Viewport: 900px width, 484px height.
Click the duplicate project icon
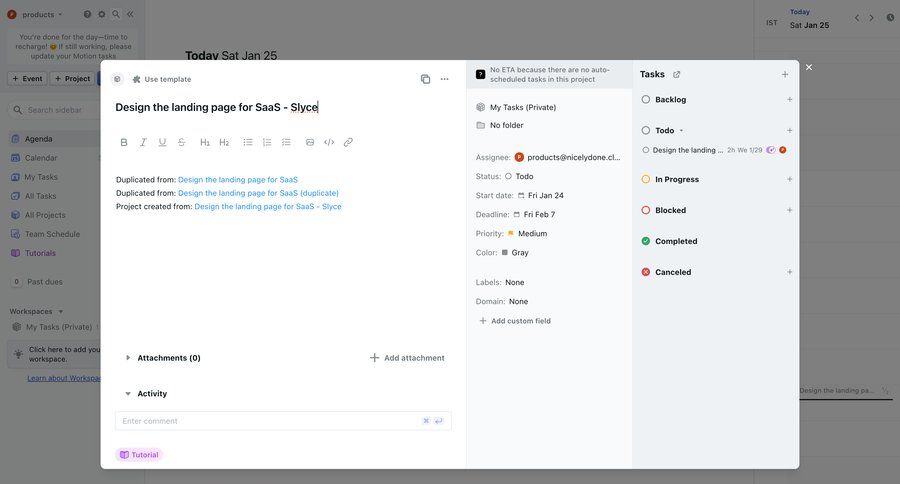pos(425,79)
